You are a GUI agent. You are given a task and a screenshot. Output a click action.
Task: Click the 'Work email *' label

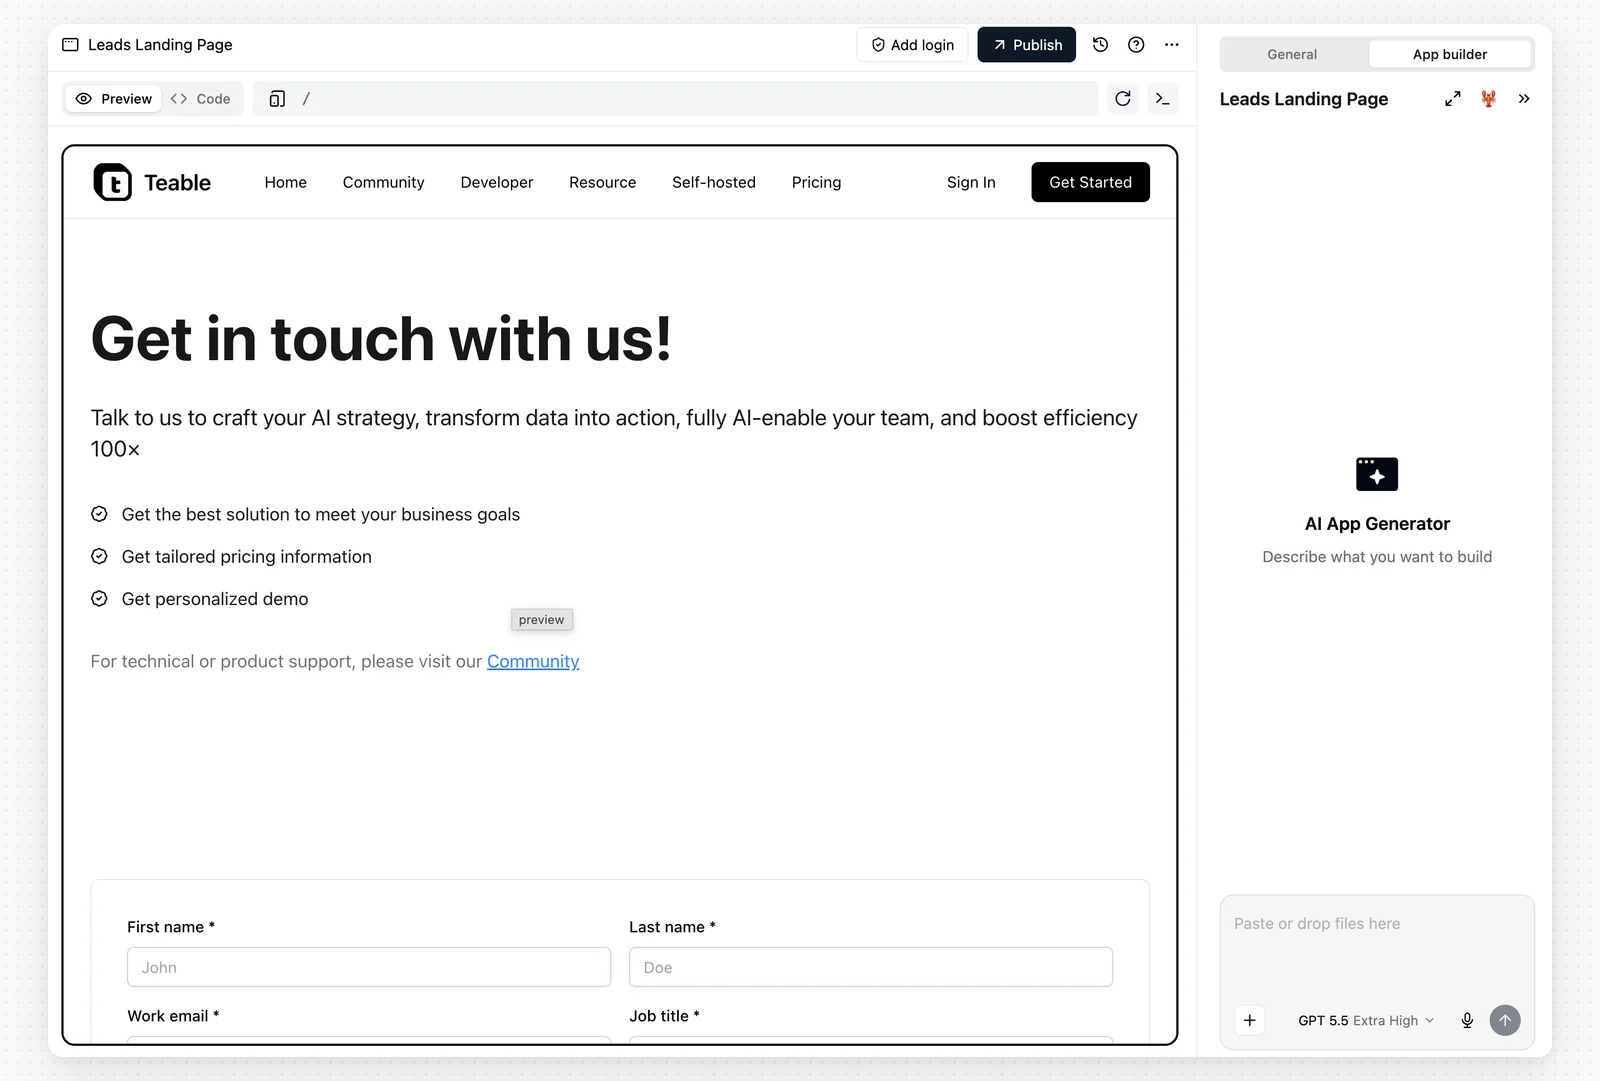pyautogui.click(x=173, y=1016)
